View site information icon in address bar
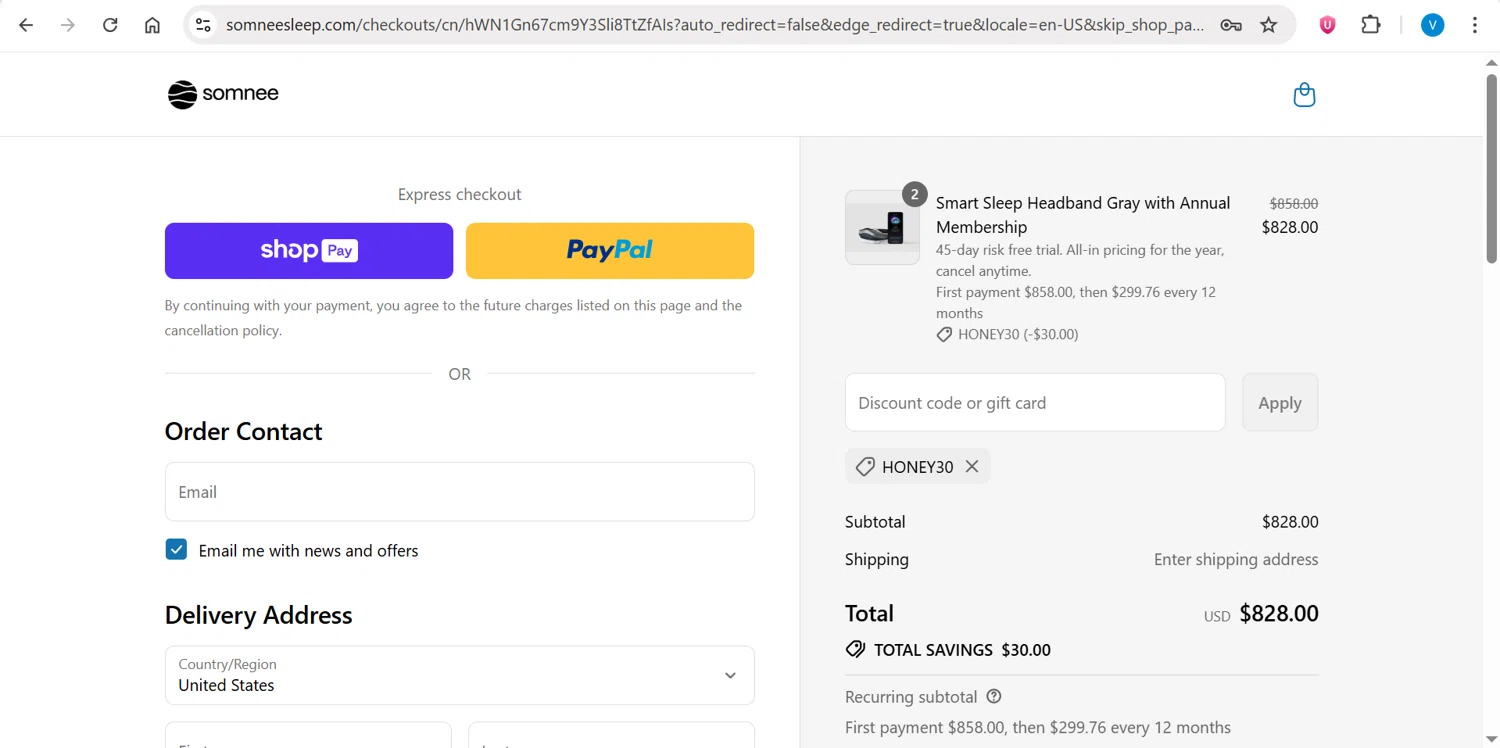This screenshot has height=748, width=1500. [203, 25]
